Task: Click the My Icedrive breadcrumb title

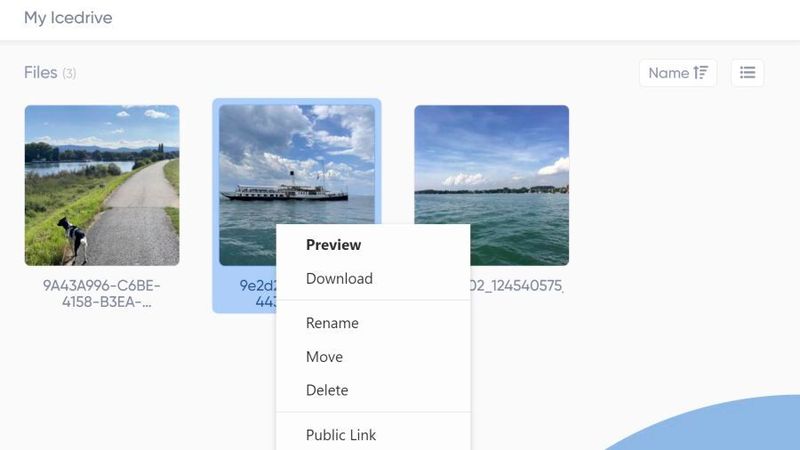Action: pyautogui.click(x=68, y=18)
